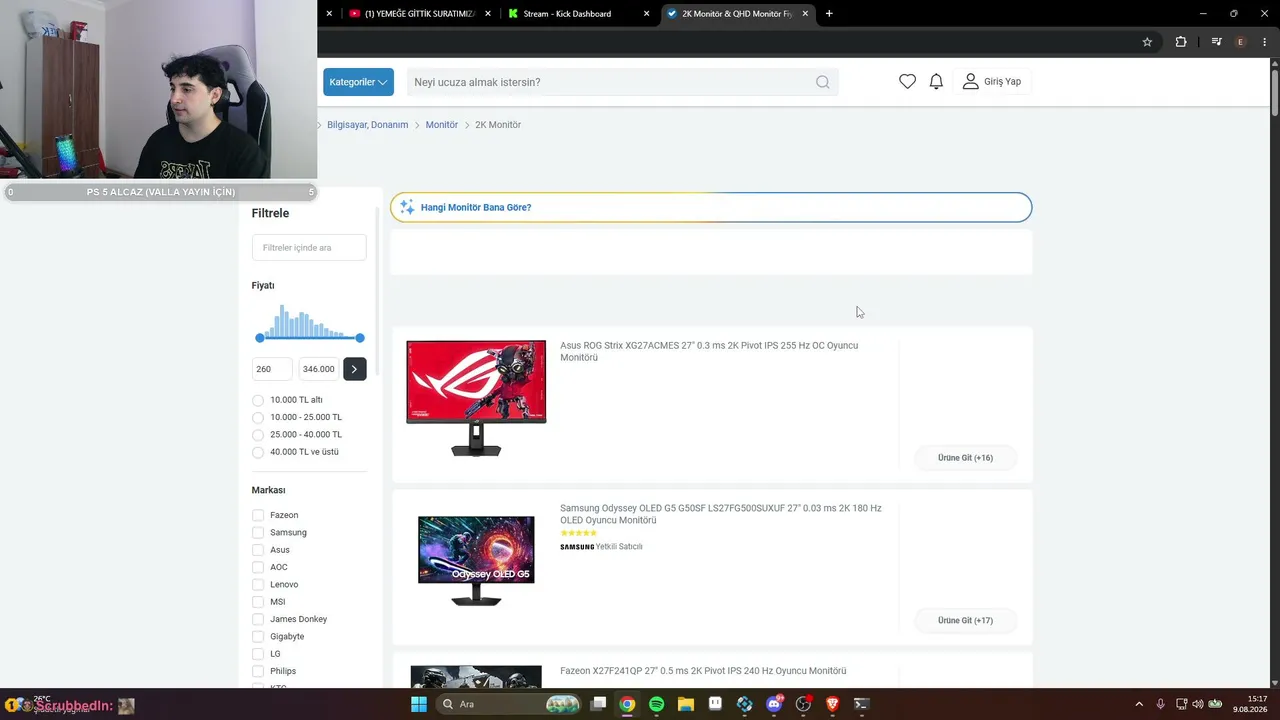Click the search magnifier icon in the site search bar

822,82
